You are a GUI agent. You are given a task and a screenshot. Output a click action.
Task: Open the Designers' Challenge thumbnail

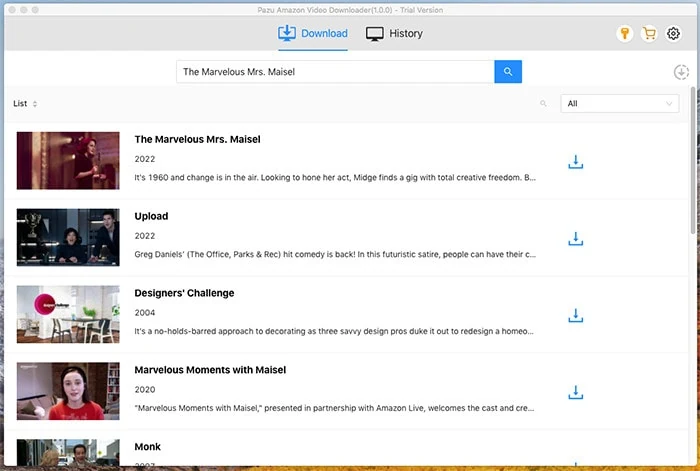[68, 314]
